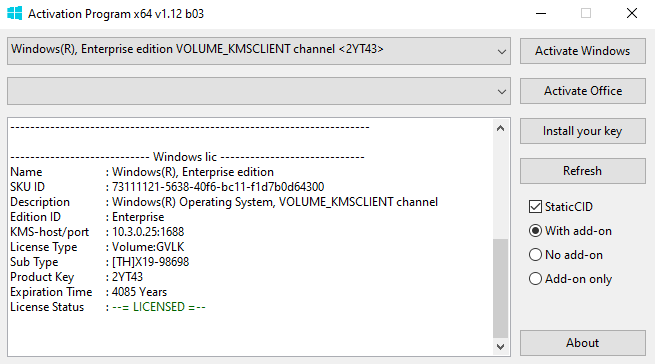Viewport: 655px width, 364px height.
Task: Click the Activate Windows button
Action: (583, 51)
